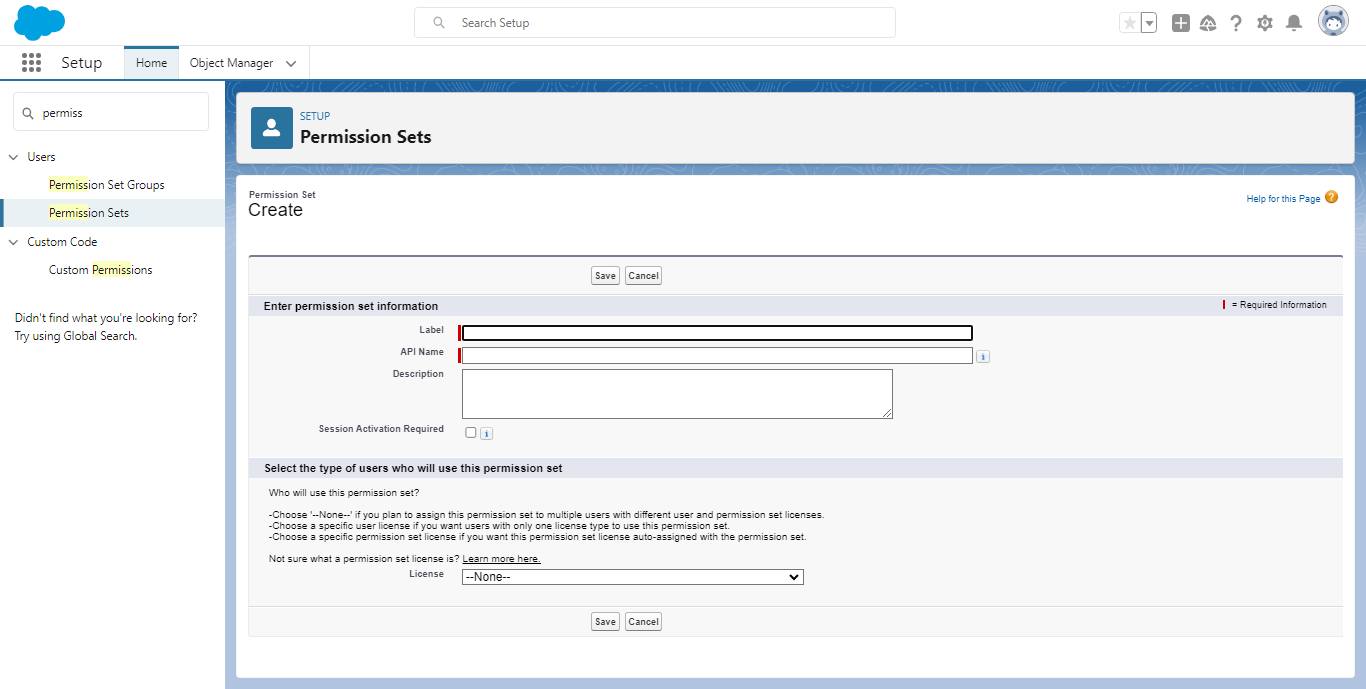Viewport: 1366px width, 689px height.
Task: Enable the Session Activation Required checkbox
Action: coord(471,432)
